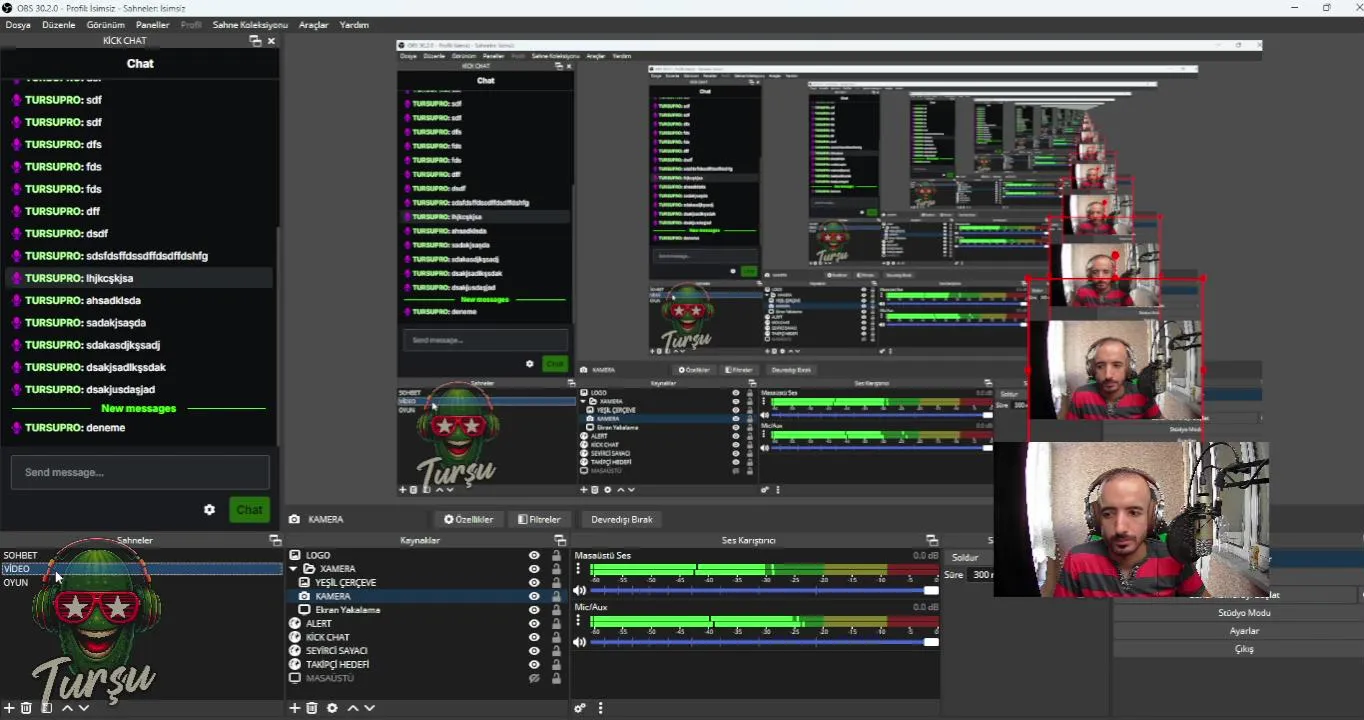Open Mic/Aux three-dot options
The height and width of the screenshot is (720, 1364).
coord(578,621)
